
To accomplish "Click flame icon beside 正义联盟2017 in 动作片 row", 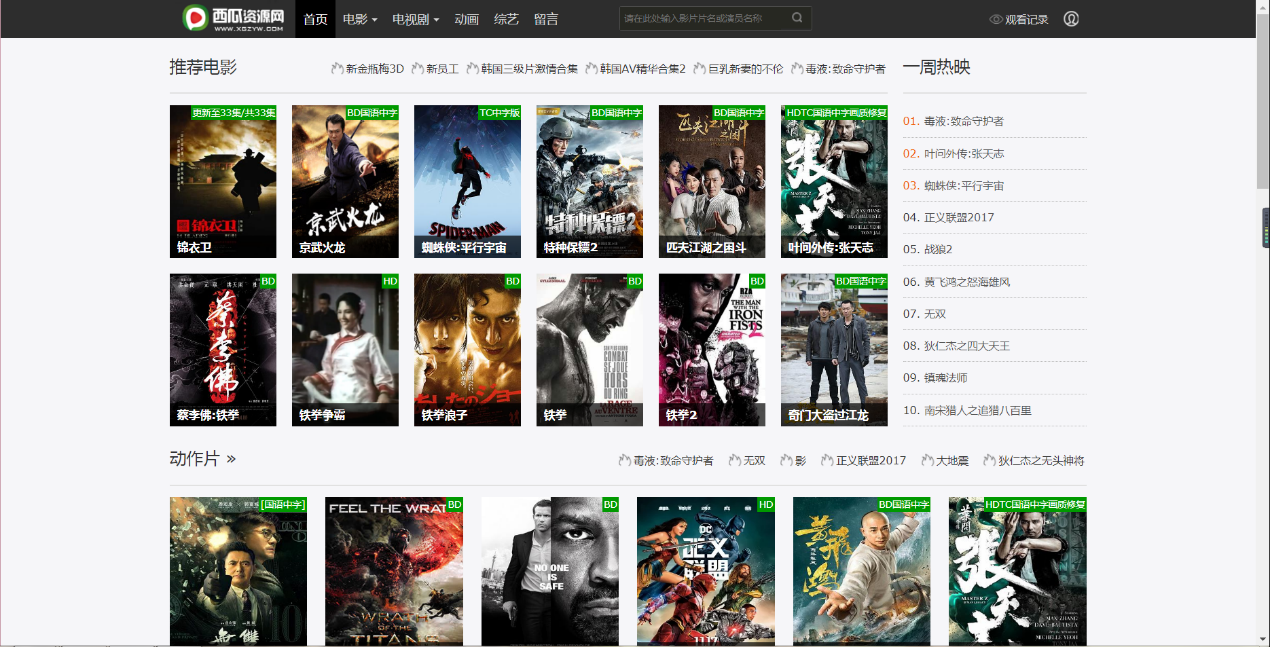I will pos(827,461).
